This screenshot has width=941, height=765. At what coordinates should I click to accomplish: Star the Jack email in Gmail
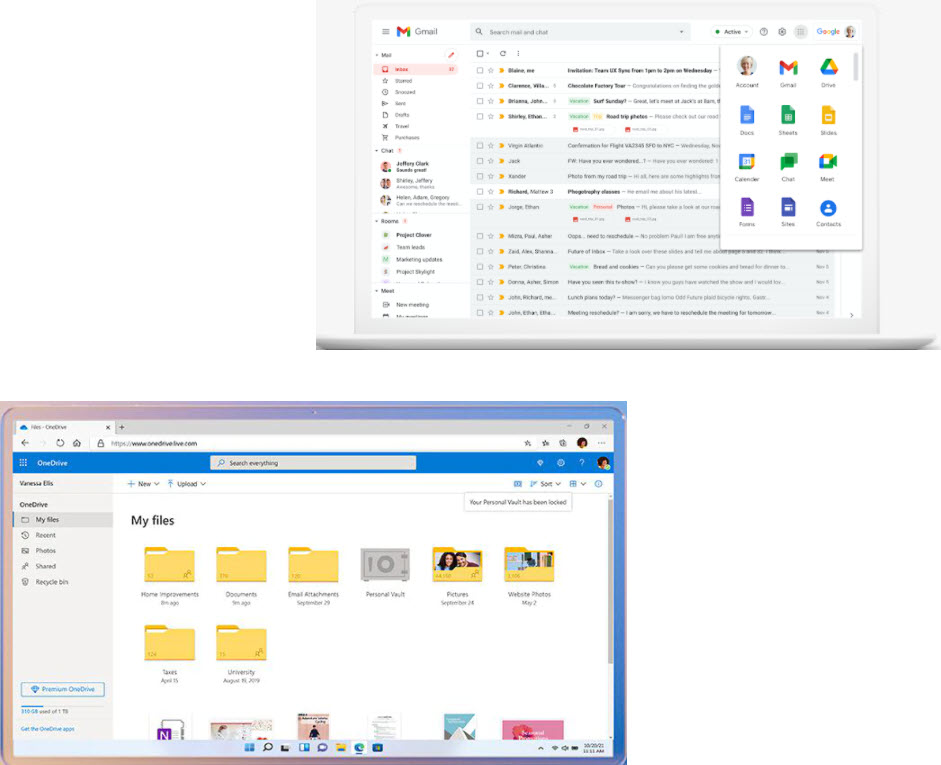pos(491,161)
